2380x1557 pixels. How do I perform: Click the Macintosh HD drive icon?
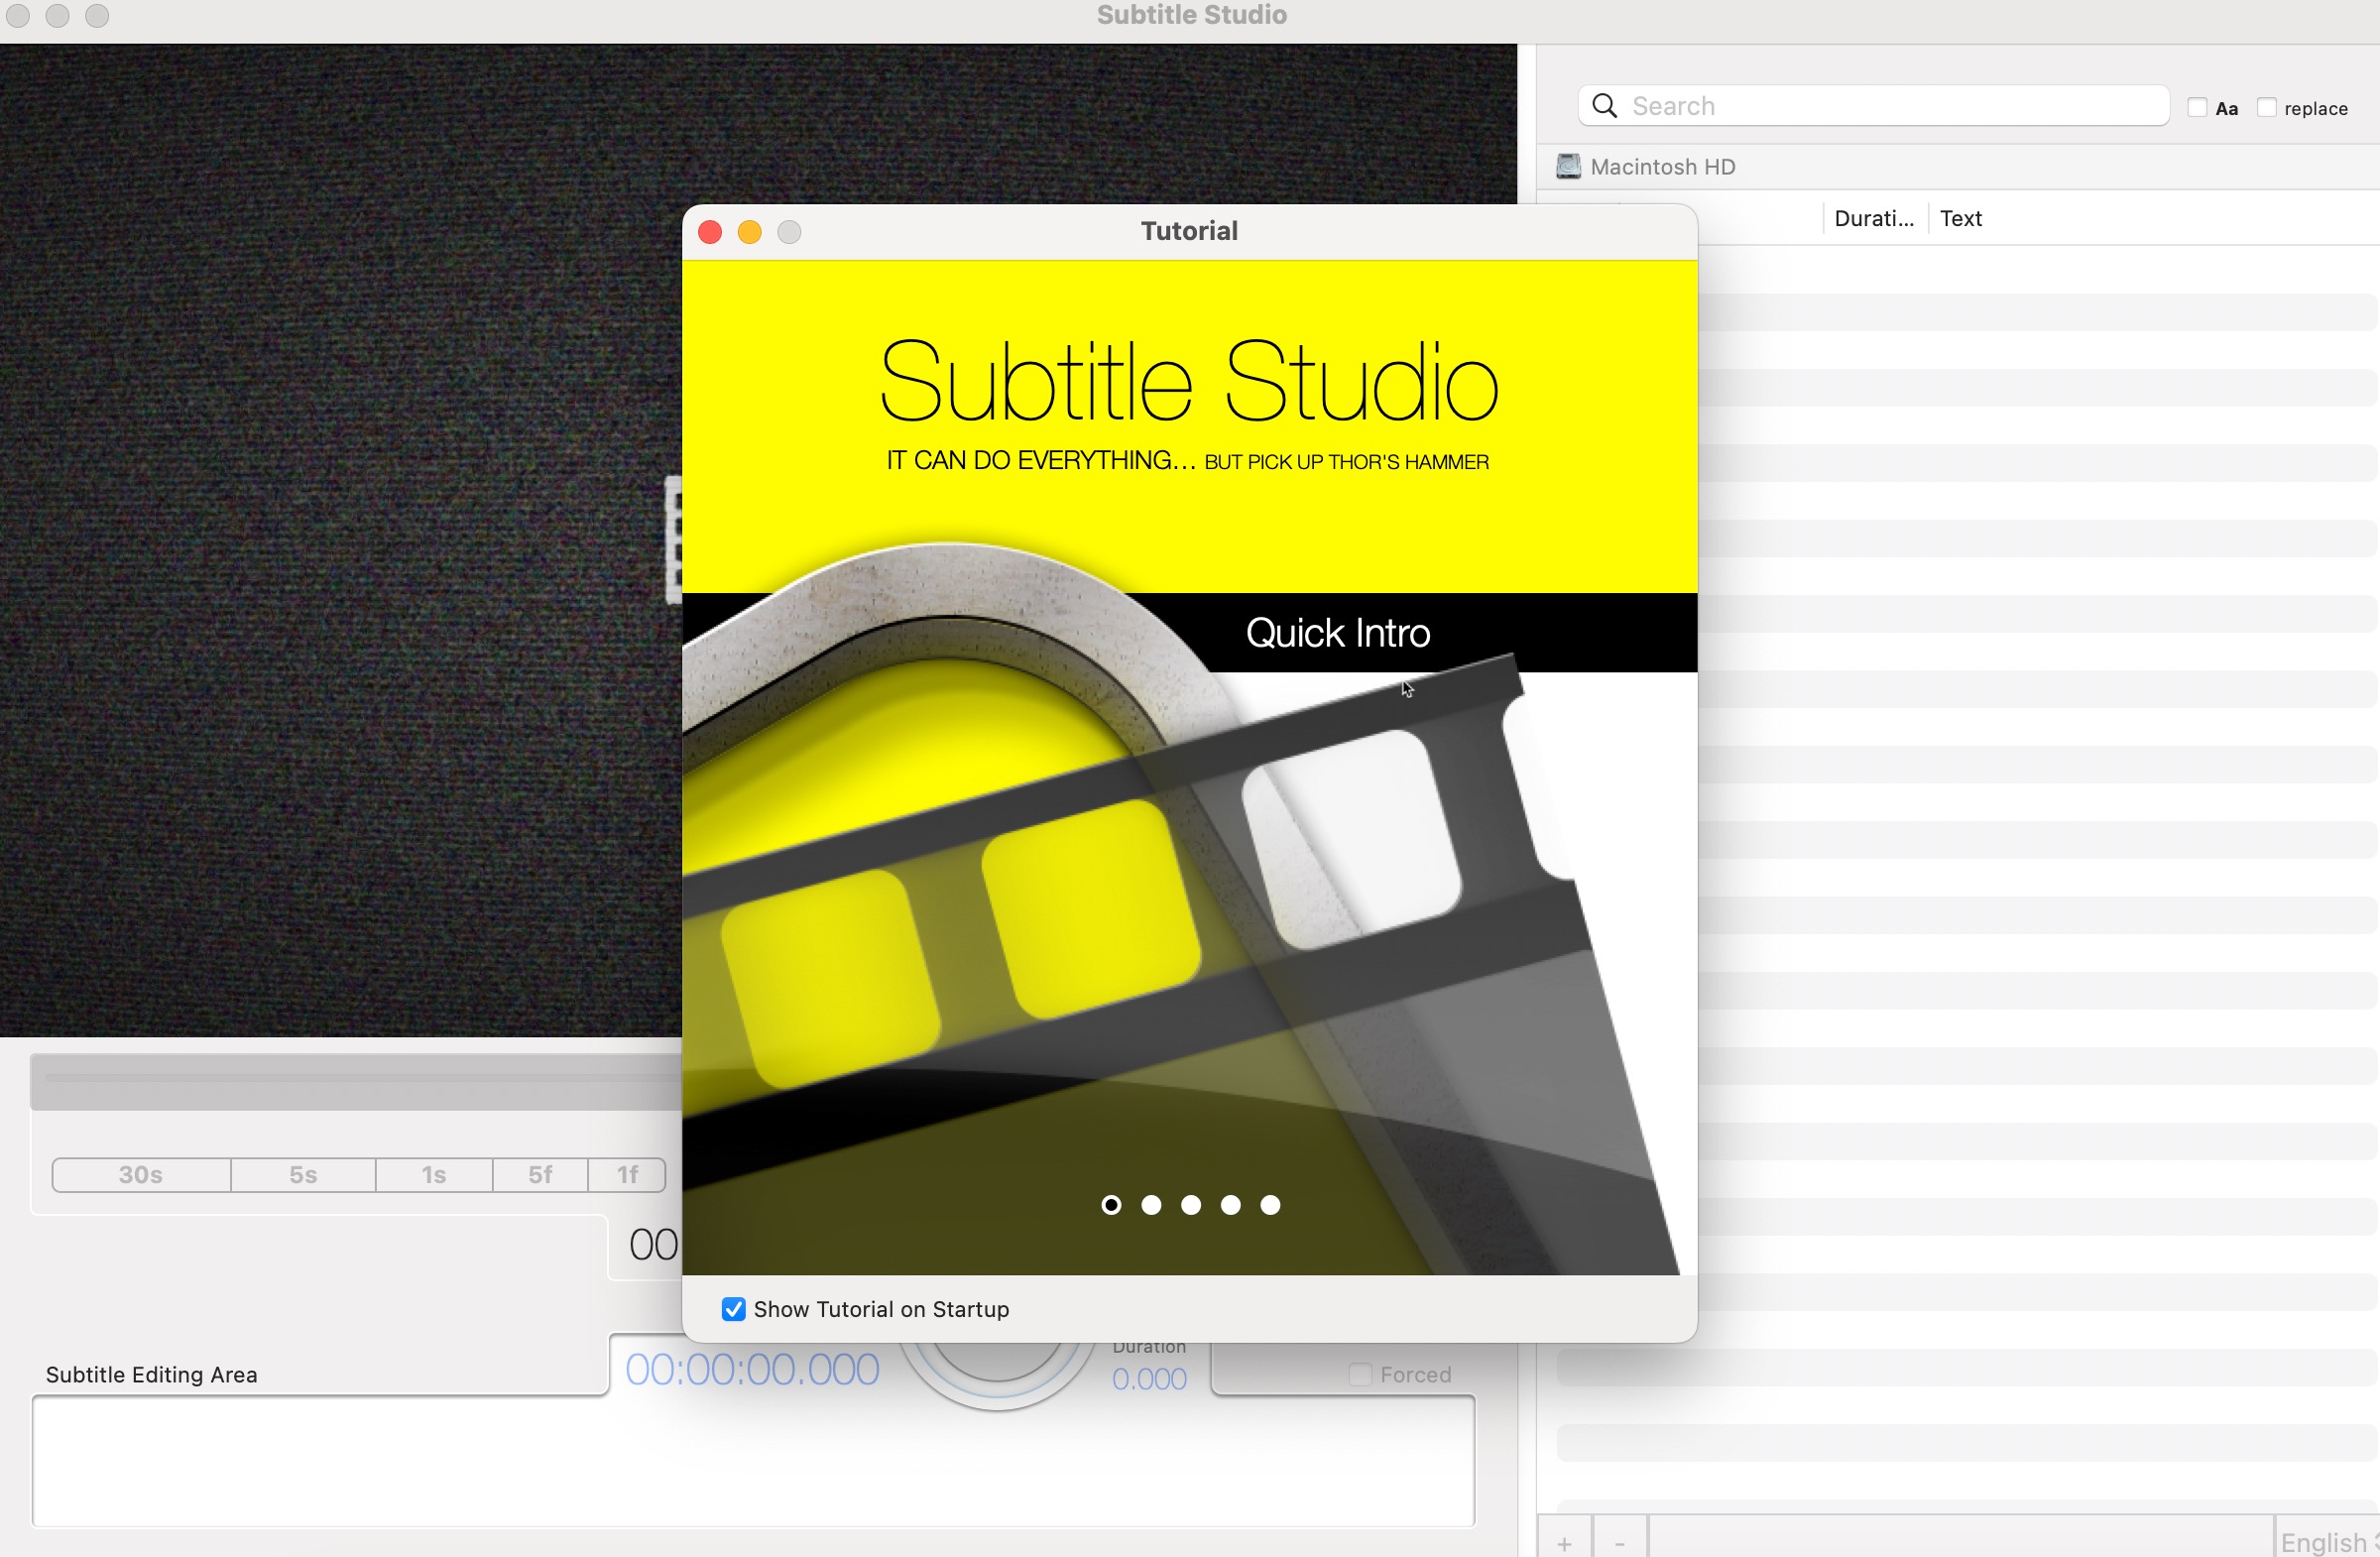(x=1568, y=166)
